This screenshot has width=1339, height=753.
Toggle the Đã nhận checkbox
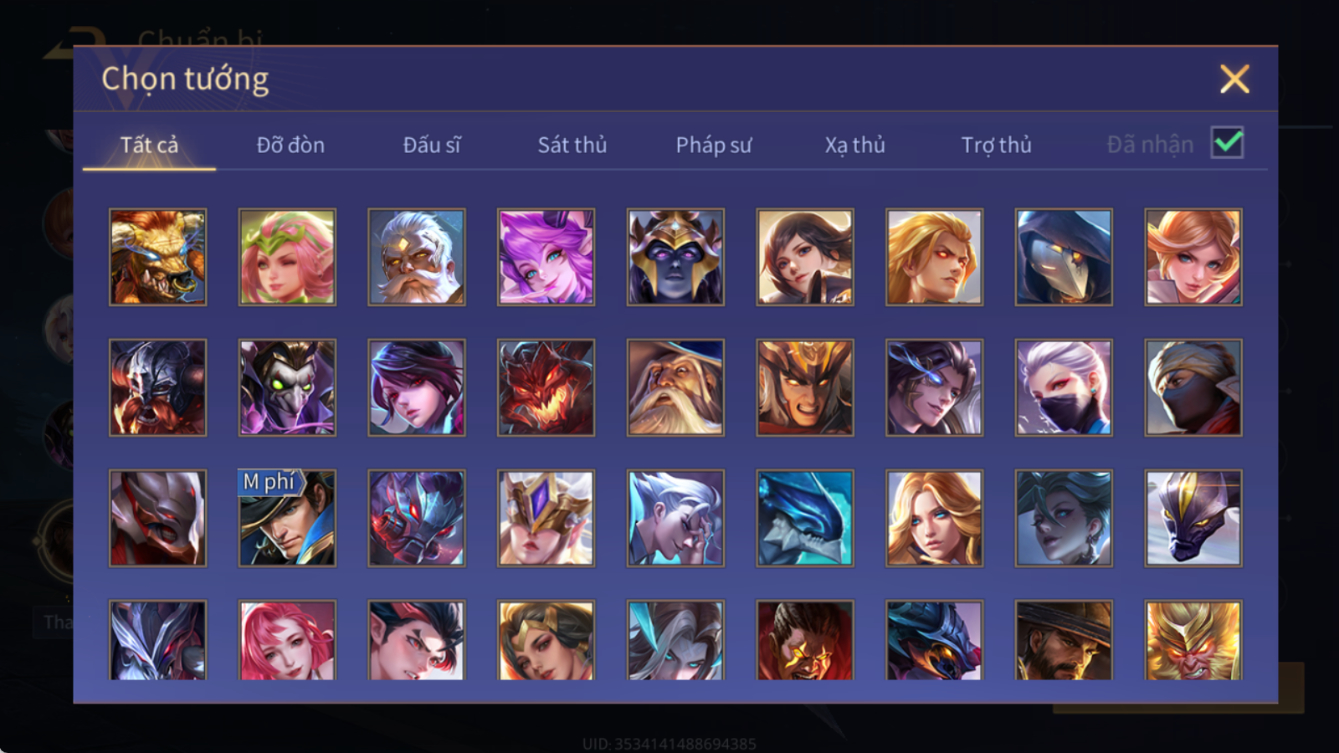pyautogui.click(x=1227, y=143)
